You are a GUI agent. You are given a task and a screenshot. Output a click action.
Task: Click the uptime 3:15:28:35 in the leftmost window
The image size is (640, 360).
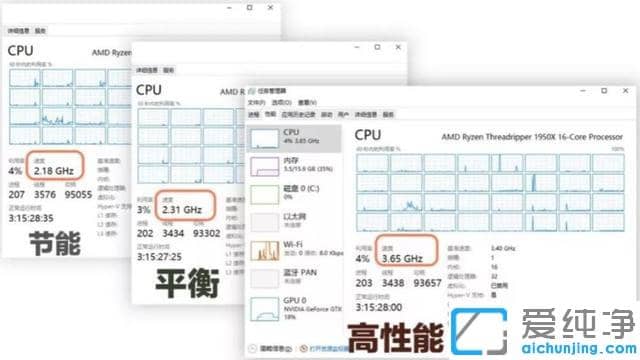pyautogui.click(x=31, y=218)
